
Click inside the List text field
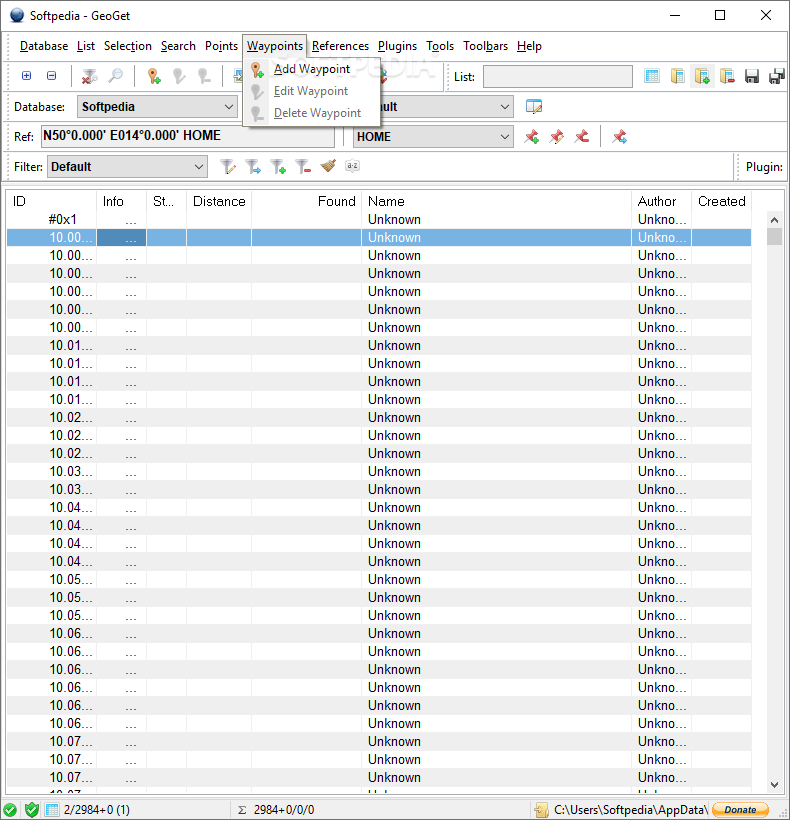click(x=557, y=76)
